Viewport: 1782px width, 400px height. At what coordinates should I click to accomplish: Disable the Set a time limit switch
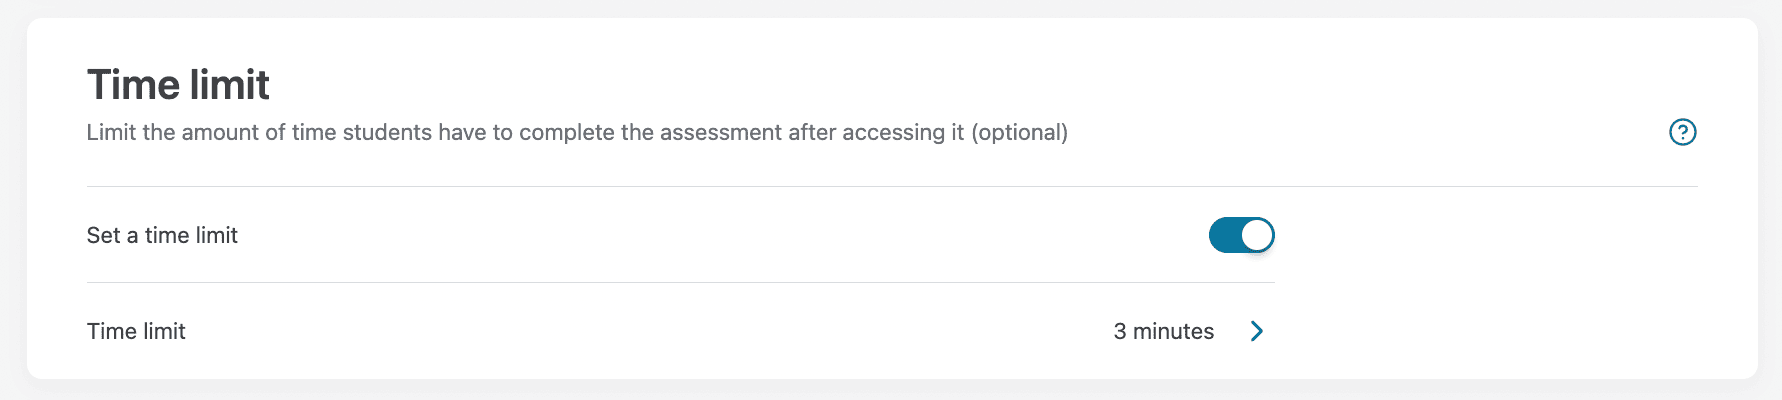click(x=1241, y=235)
